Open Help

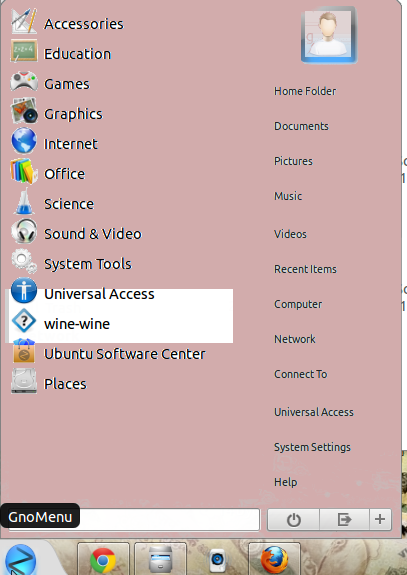(x=286, y=482)
